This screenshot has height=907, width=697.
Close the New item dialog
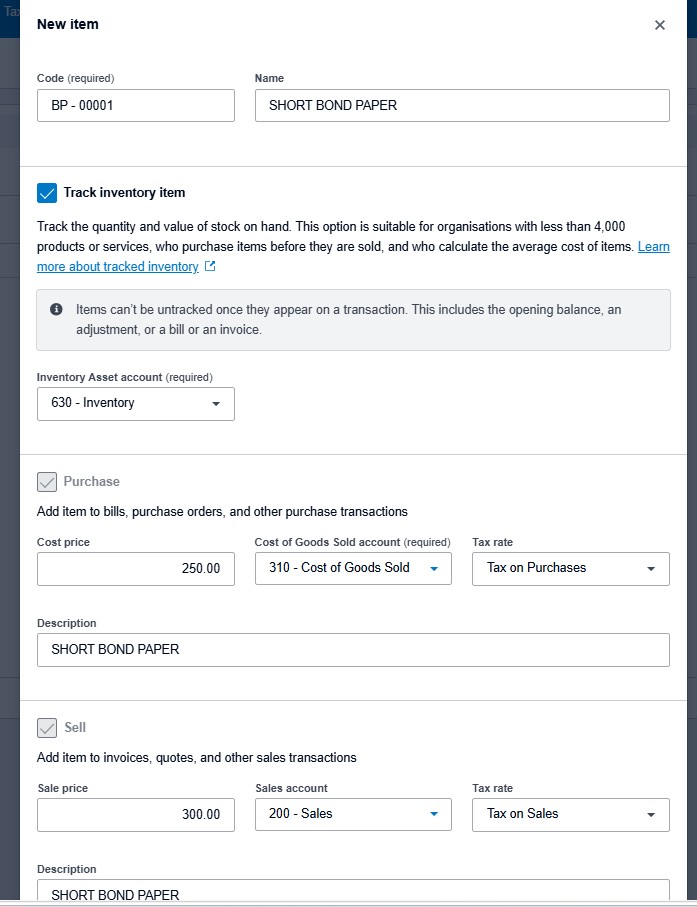(x=659, y=25)
